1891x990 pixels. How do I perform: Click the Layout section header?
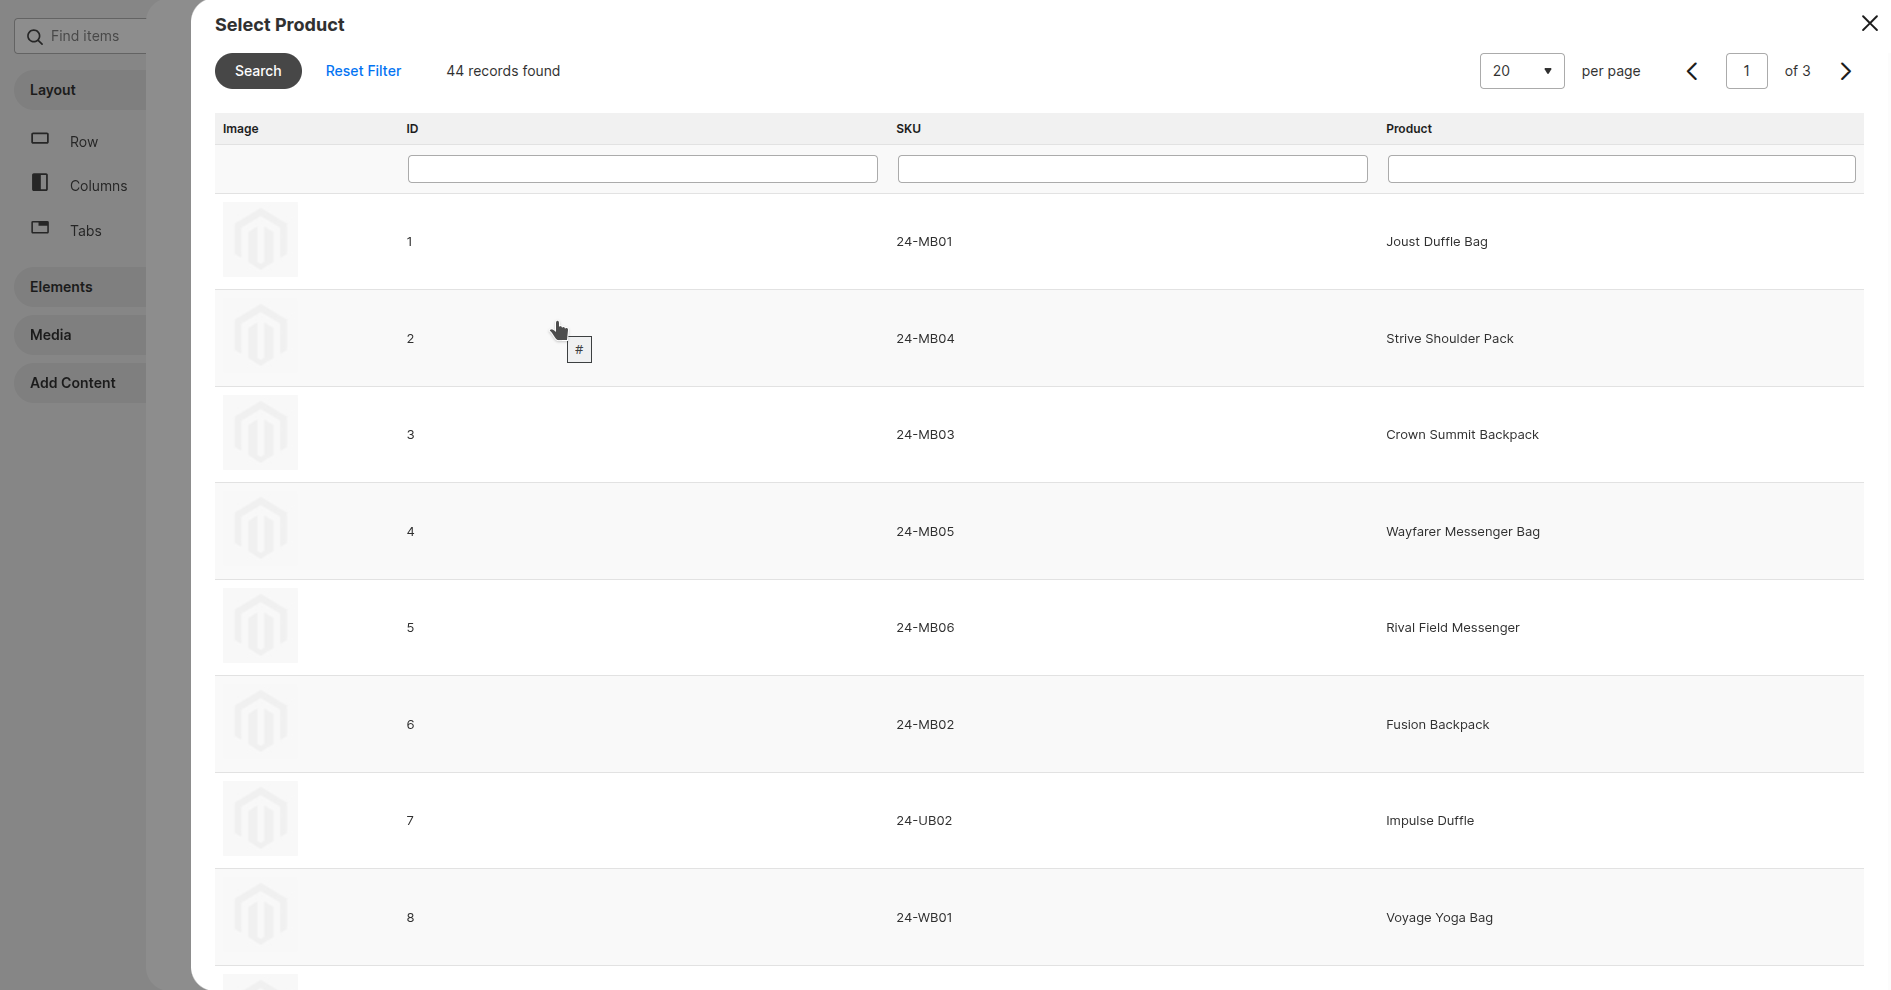click(x=52, y=89)
